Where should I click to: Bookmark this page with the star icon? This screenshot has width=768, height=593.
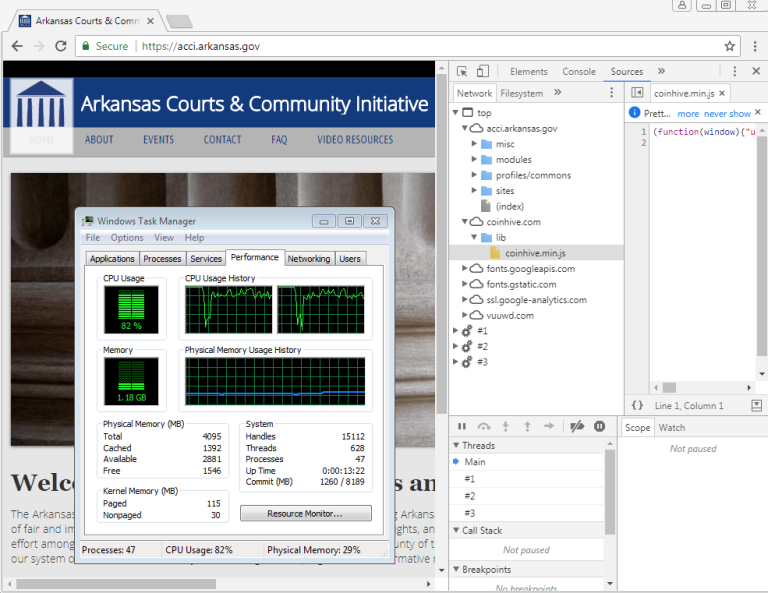[730, 46]
